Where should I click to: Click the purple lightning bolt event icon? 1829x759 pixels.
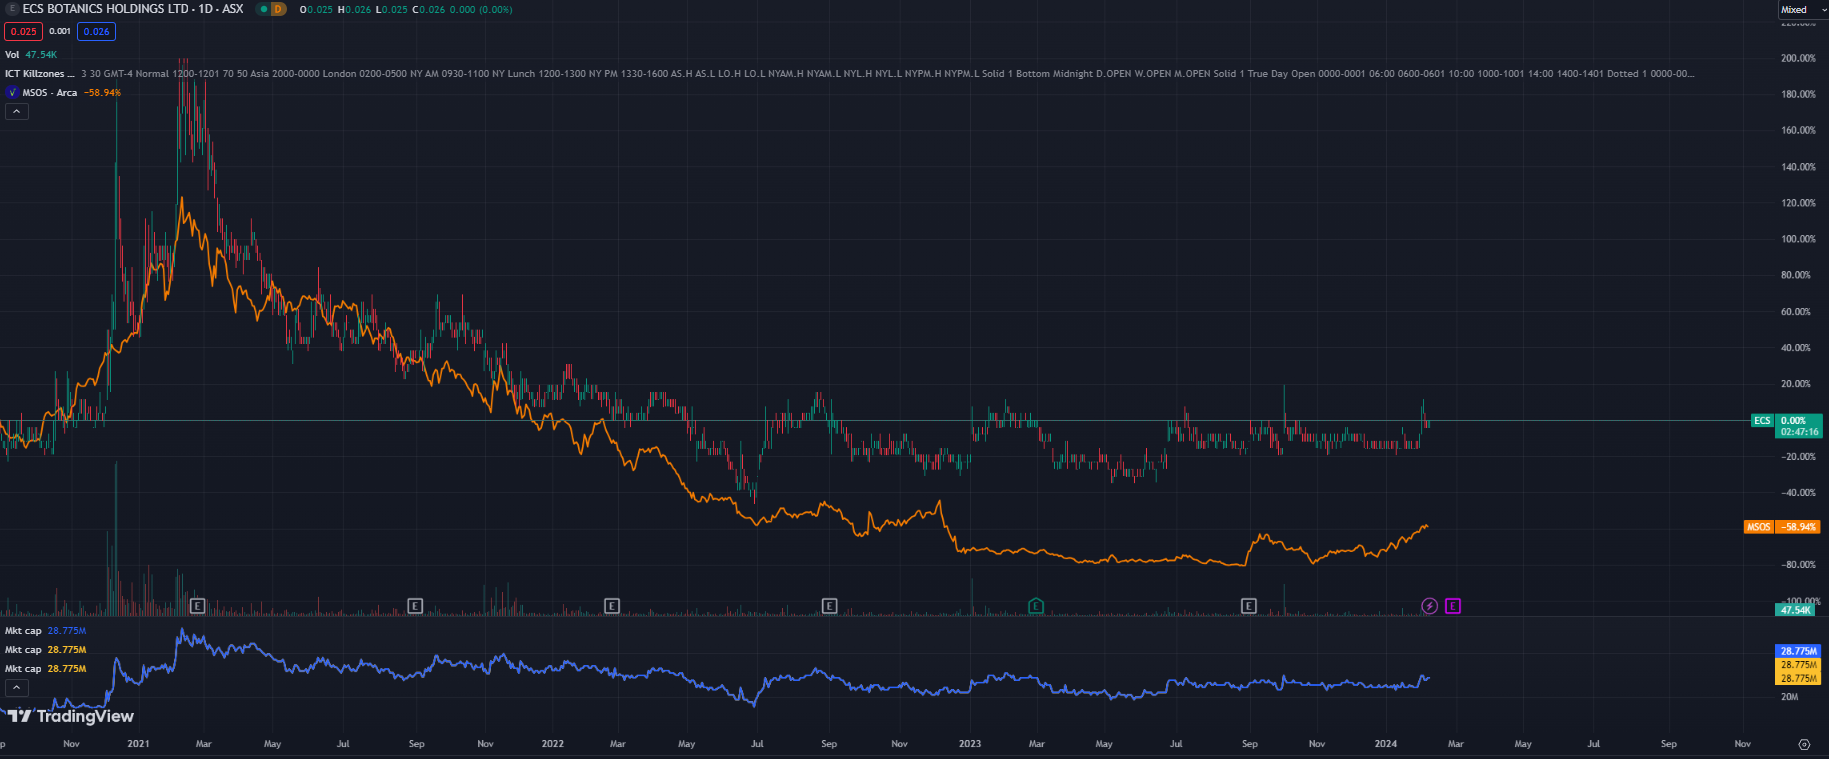click(1430, 606)
